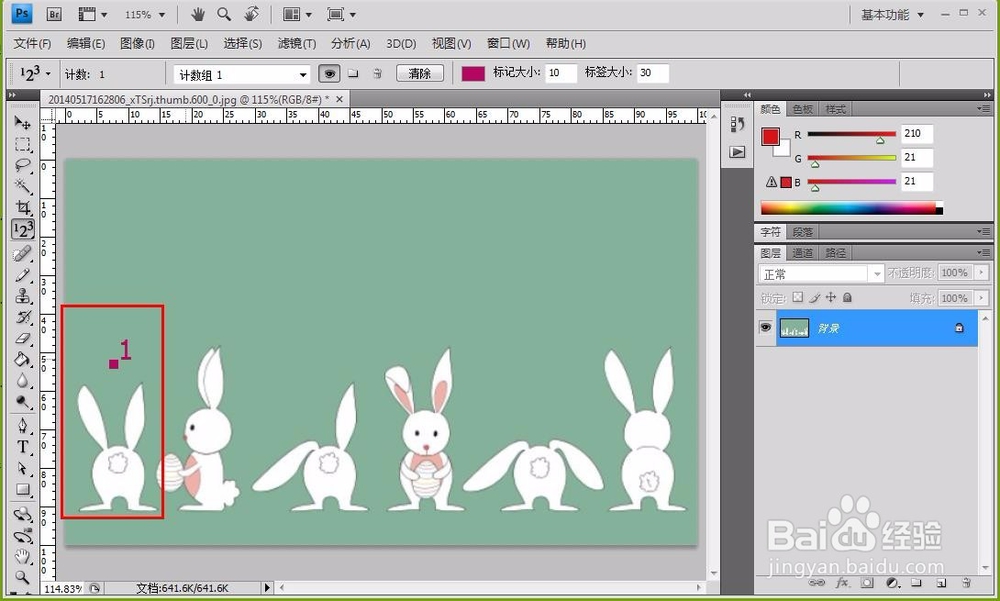The height and width of the screenshot is (601, 1000).
Task: Select the Hand tool in toolbox
Action: click(x=22, y=556)
